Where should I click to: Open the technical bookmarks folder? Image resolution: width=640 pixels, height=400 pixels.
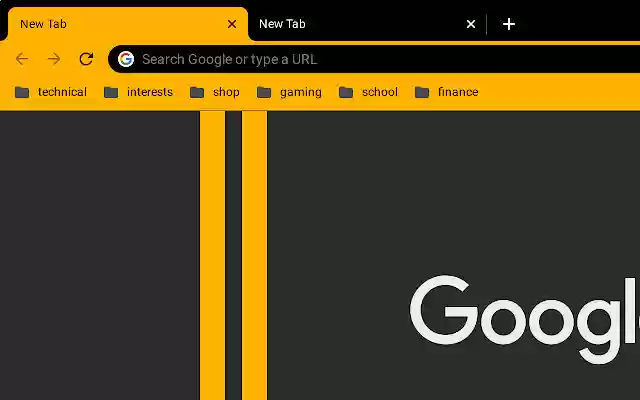pos(51,92)
